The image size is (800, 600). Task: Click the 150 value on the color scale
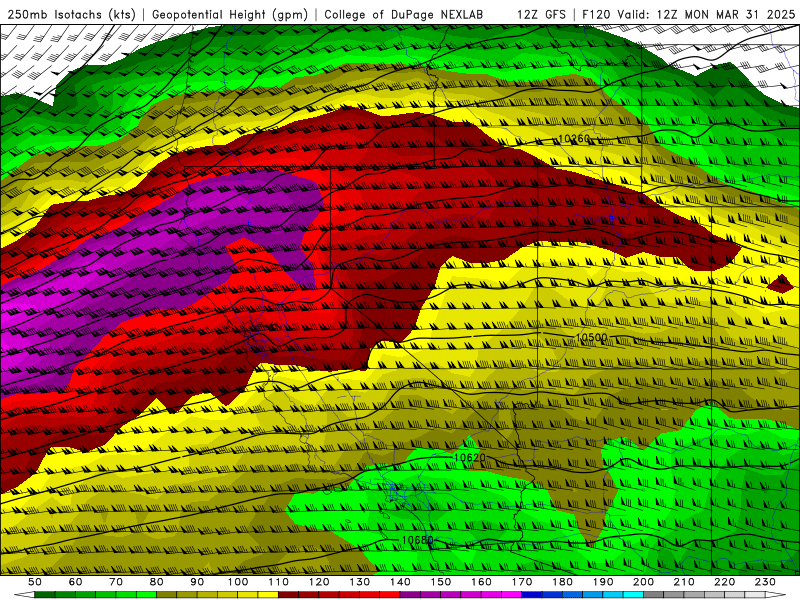[x=441, y=582]
